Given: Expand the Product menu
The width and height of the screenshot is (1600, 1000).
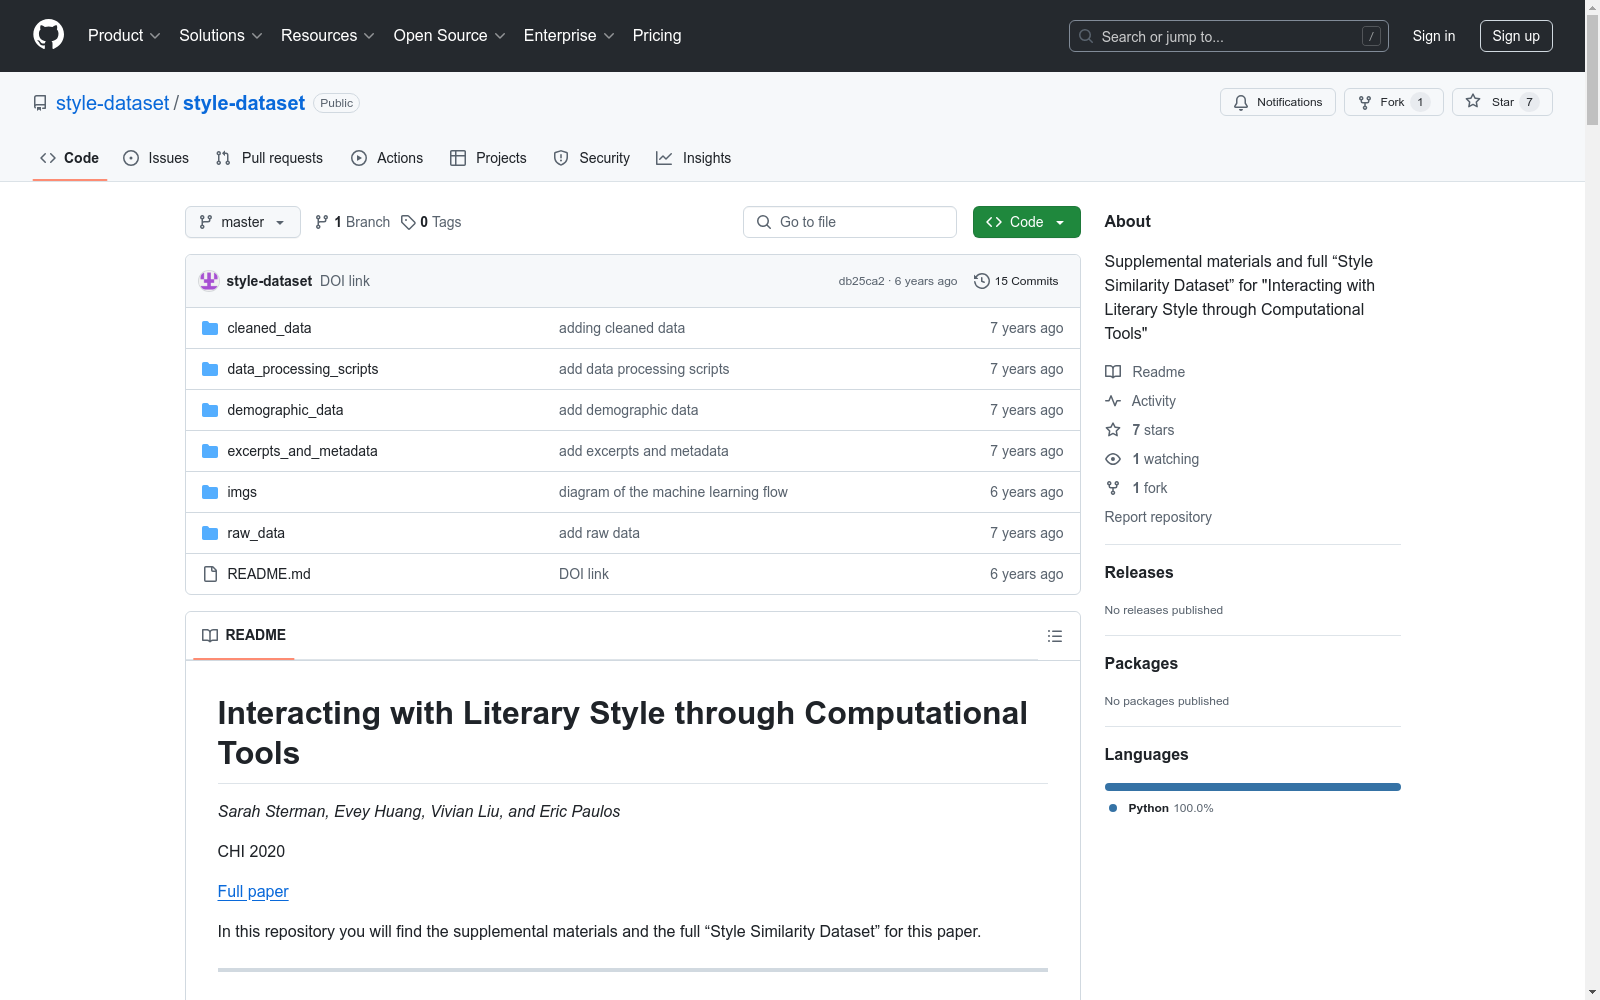Looking at the screenshot, I should (x=124, y=36).
